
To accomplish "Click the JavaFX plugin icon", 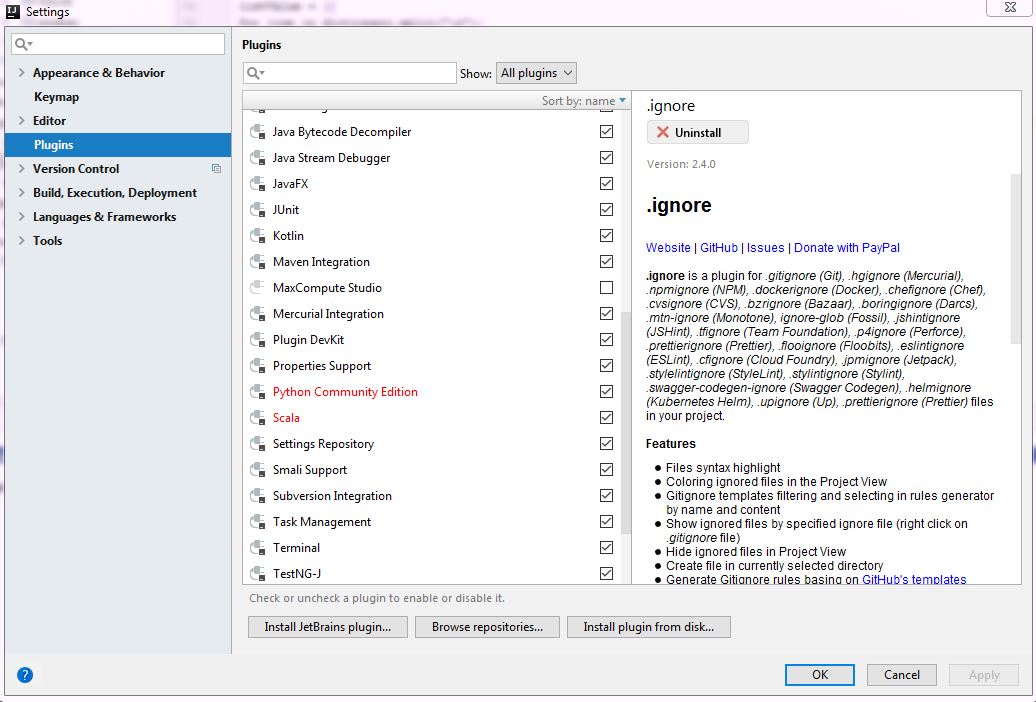I will 258,184.
